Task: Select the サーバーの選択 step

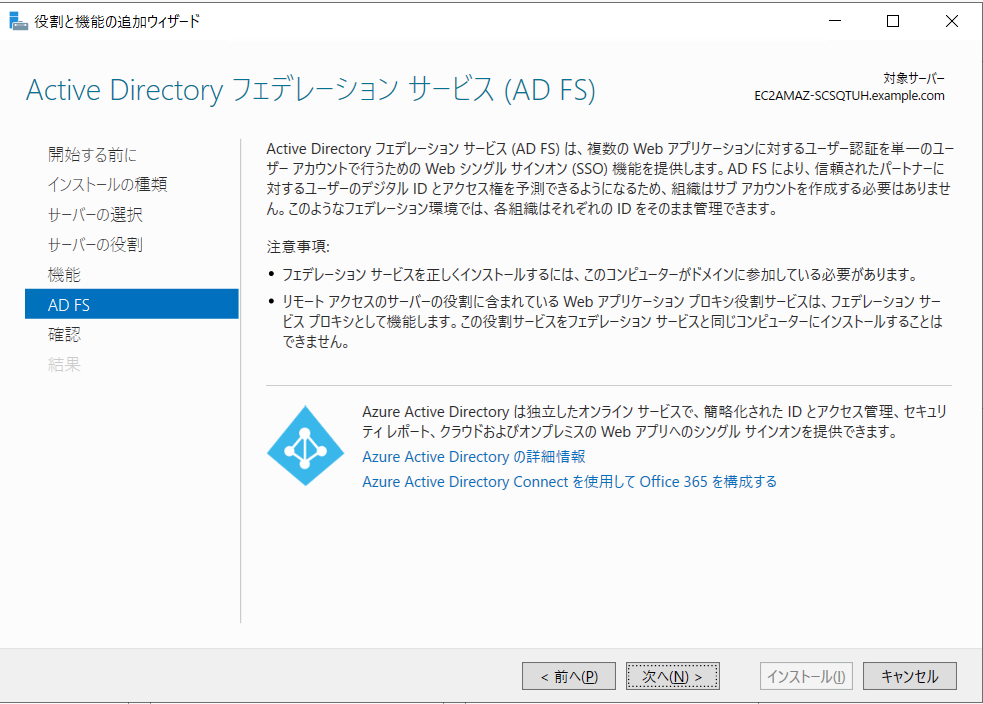Action: point(95,214)
